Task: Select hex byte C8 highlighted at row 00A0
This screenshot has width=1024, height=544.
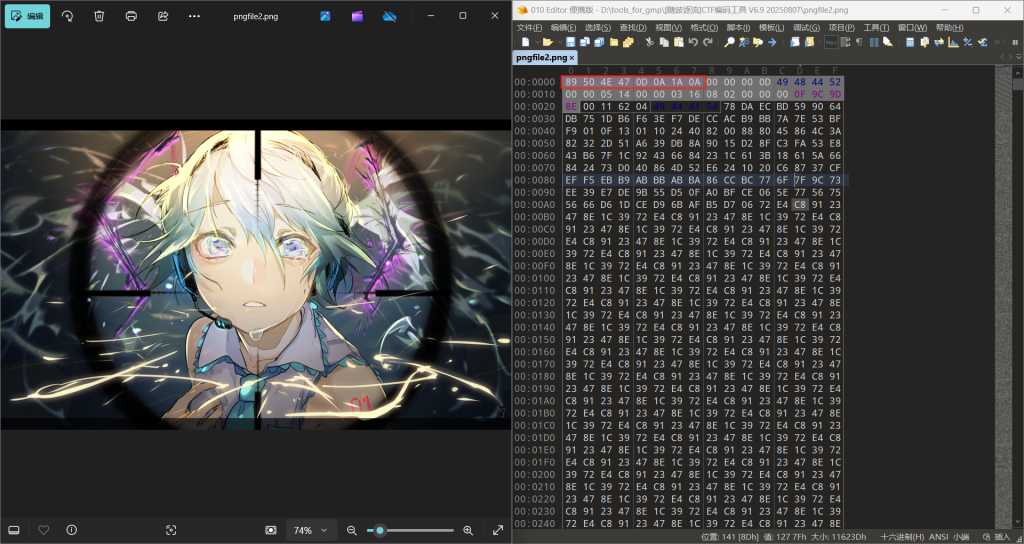Action: (799, 204)
